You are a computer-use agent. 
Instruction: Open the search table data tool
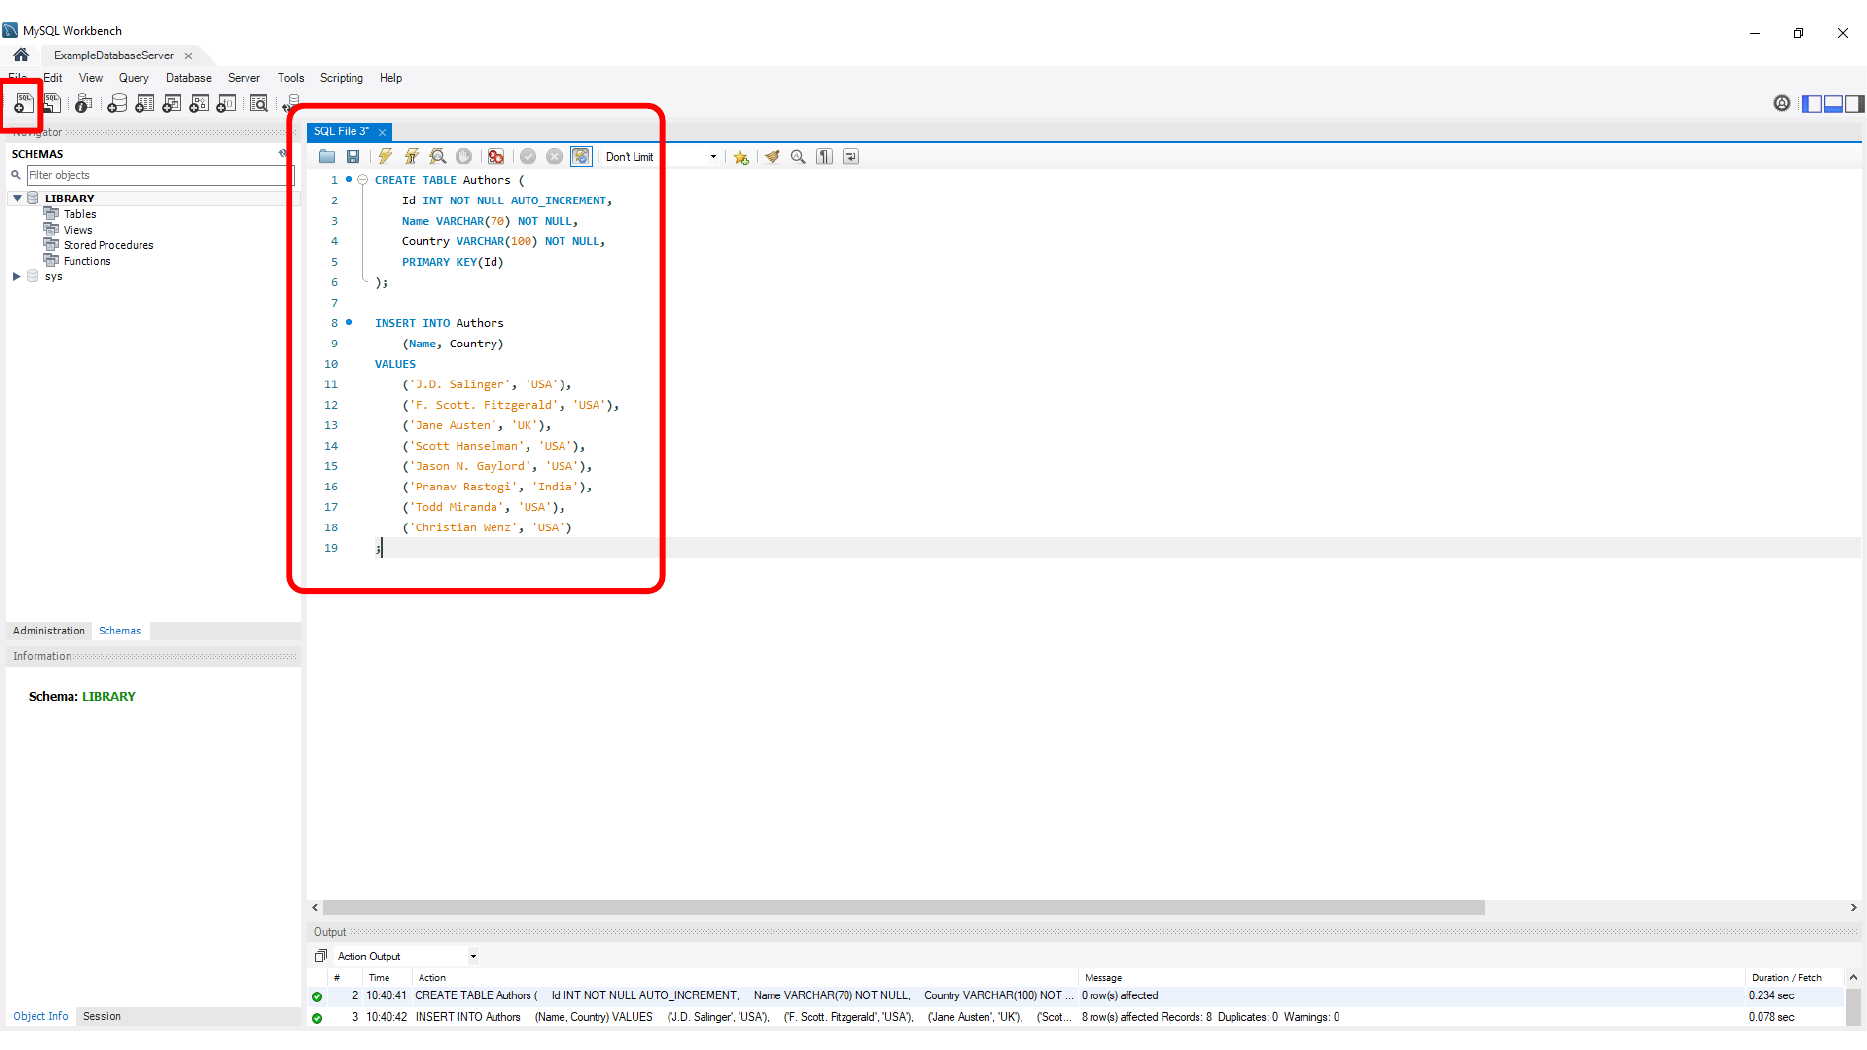pos(259,103)
